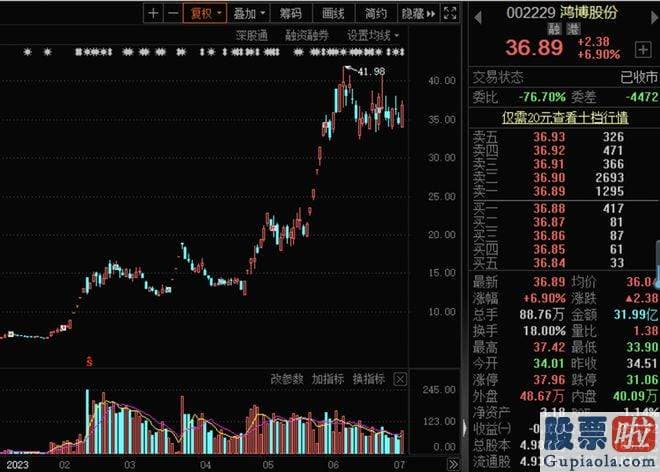Go to previous stock arrow
Image resolution: width=660 pixels, height=472 pixels.
coord(478,18)
